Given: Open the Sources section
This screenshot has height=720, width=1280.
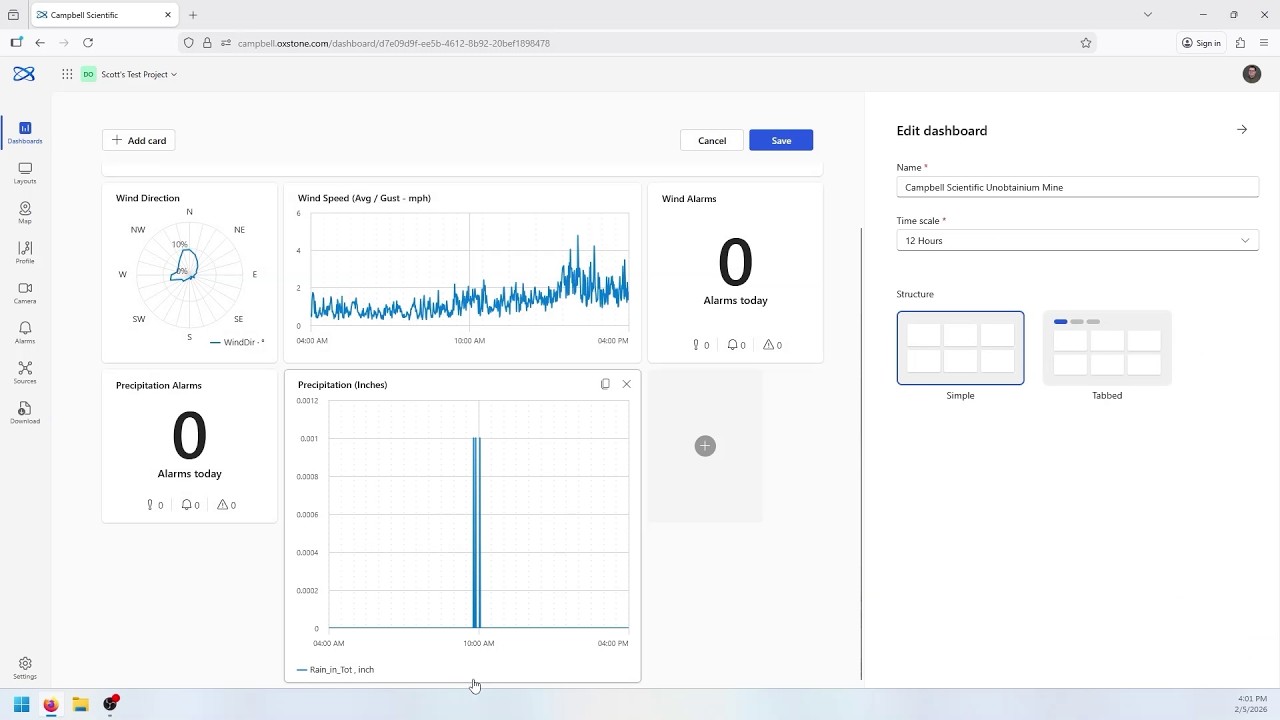Looking at the screenshot, I should coord(25,373).
